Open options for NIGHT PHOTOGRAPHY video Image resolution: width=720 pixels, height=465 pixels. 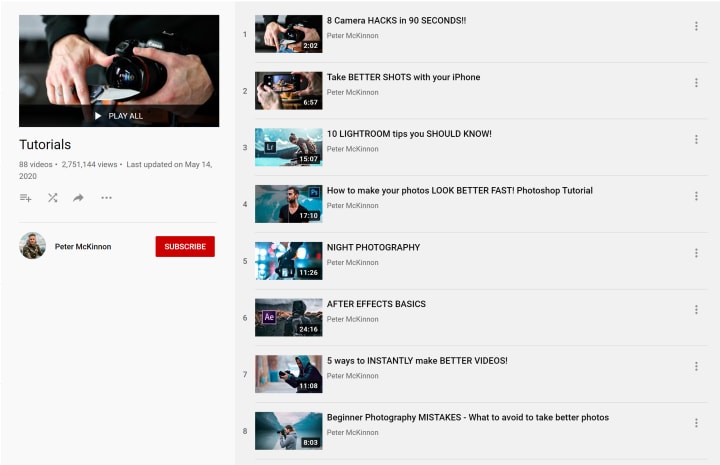(696, 253)
